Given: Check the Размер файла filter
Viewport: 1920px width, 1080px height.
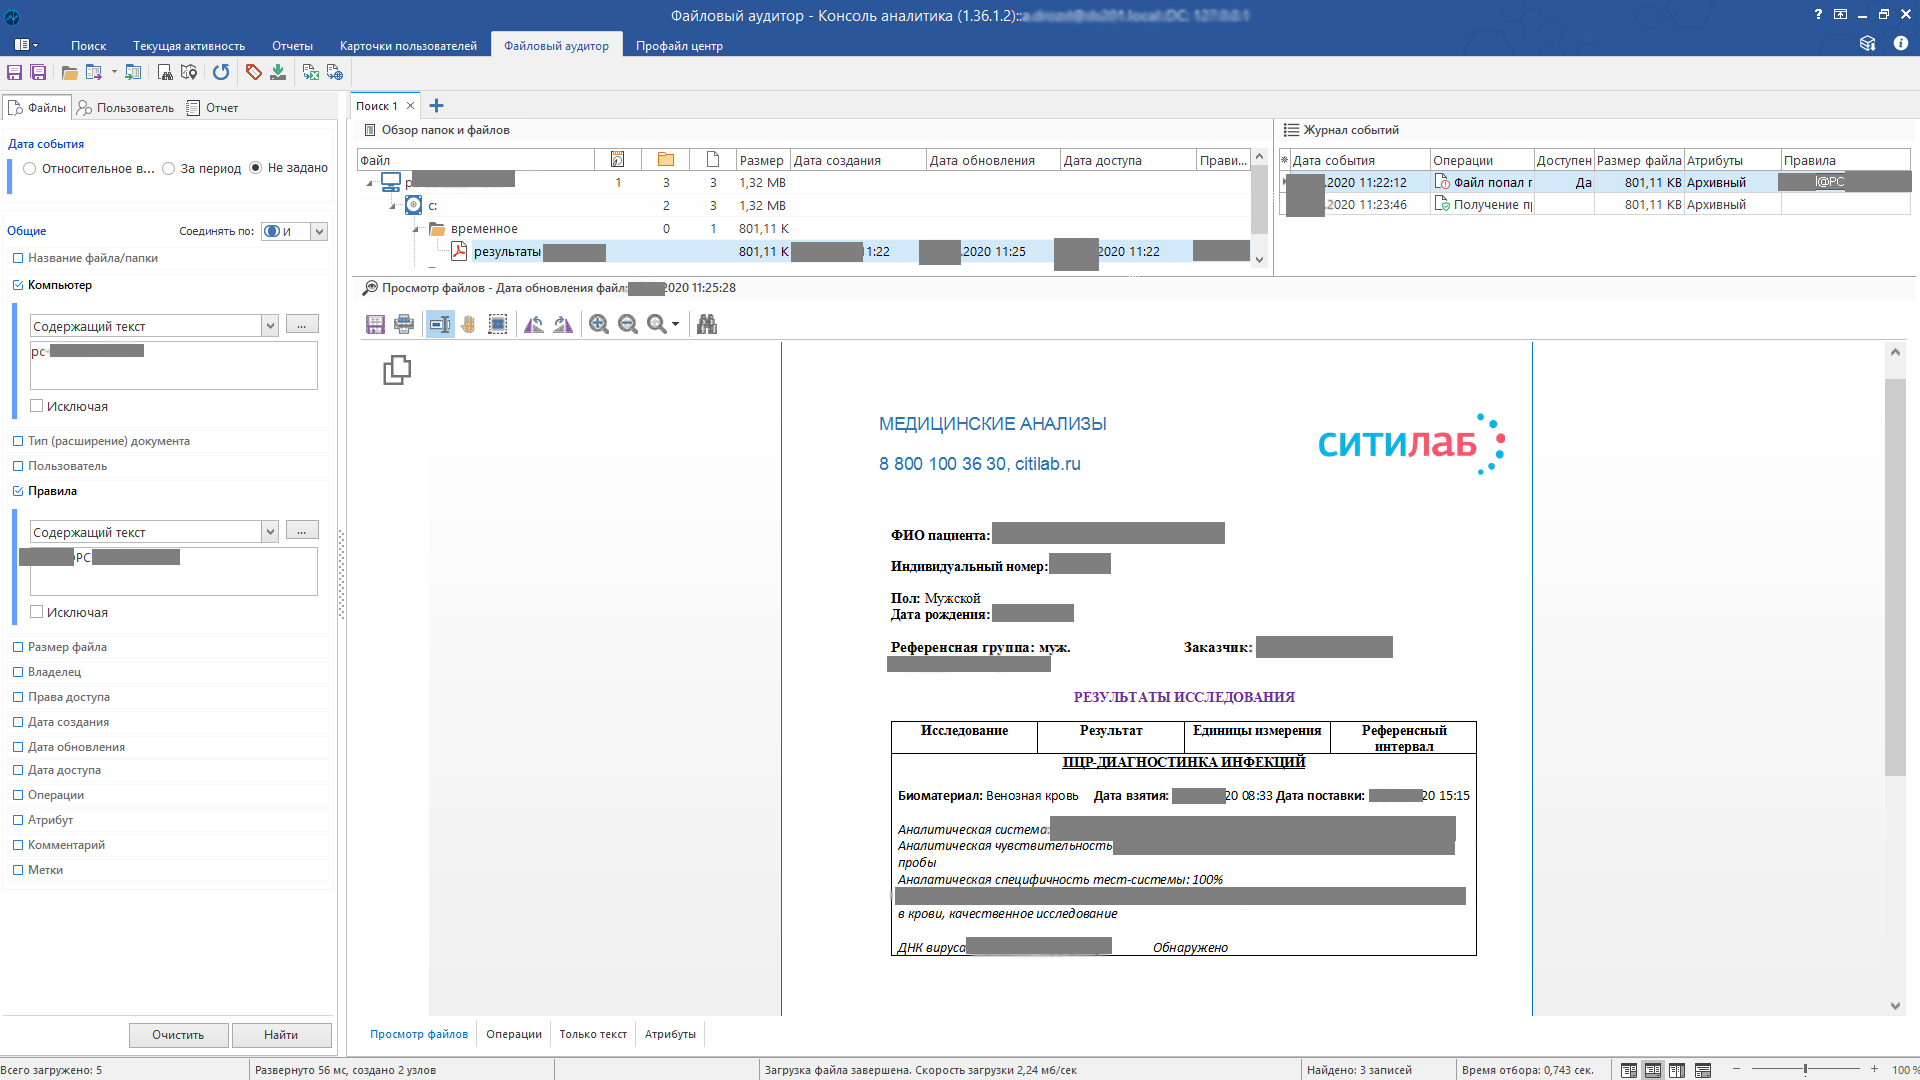Looking at the screenshot, I should (x=18, y=647).
